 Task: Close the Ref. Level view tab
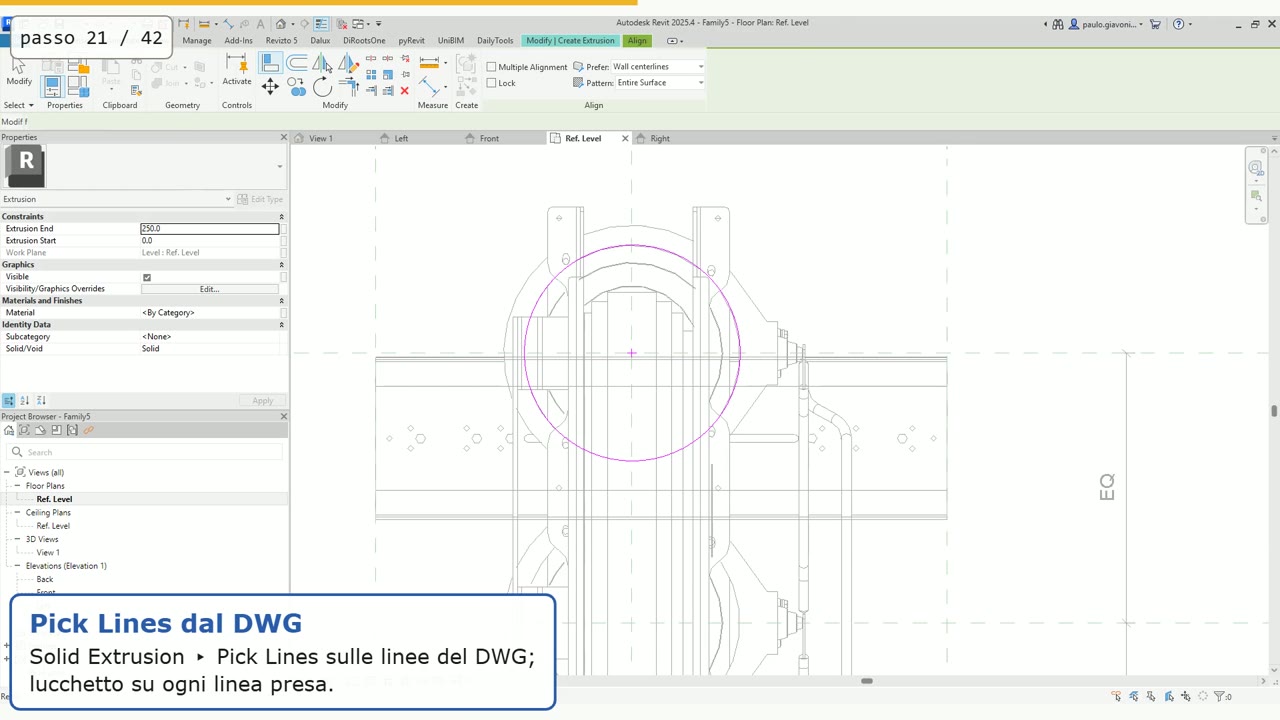pyautogui.click(x=625, y=138)
